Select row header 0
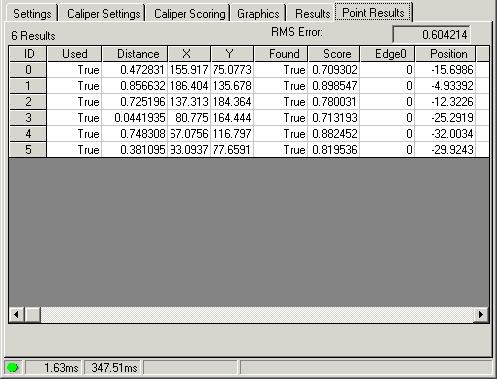Viewport: 497px width, 379px height. point(28,70)
